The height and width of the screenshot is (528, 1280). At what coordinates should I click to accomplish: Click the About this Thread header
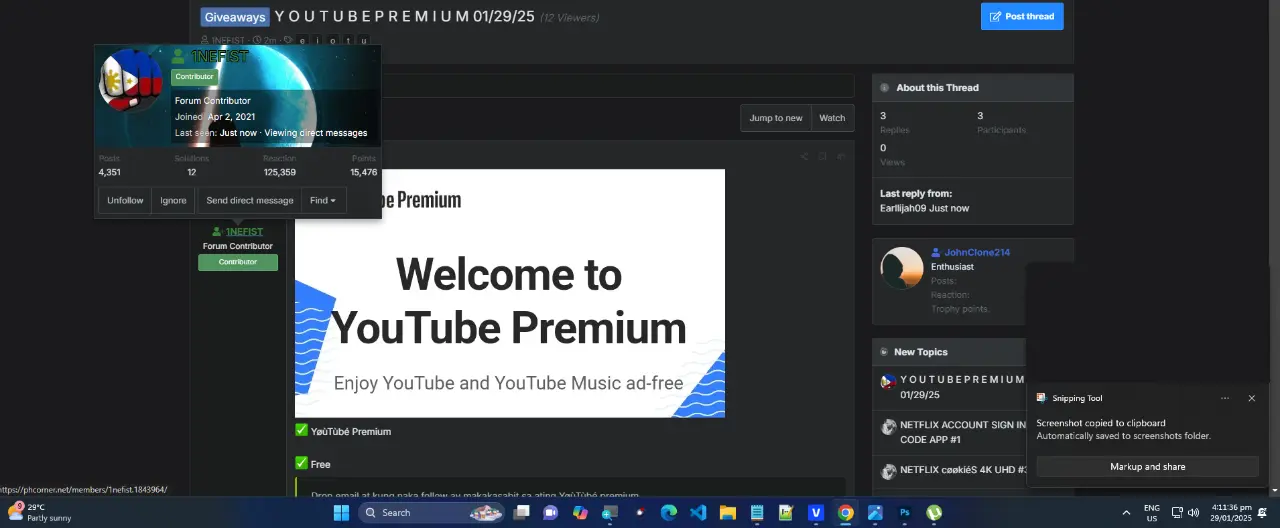coord(972,87)
